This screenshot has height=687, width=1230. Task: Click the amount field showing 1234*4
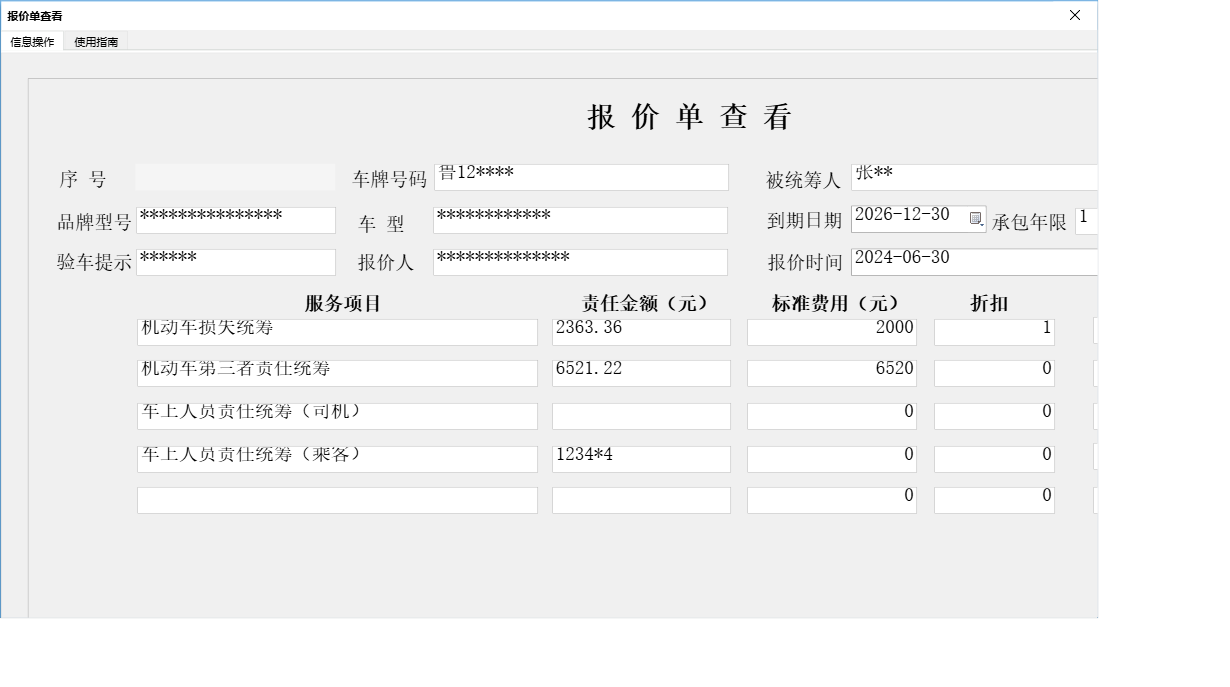click(x=641, y=458)
